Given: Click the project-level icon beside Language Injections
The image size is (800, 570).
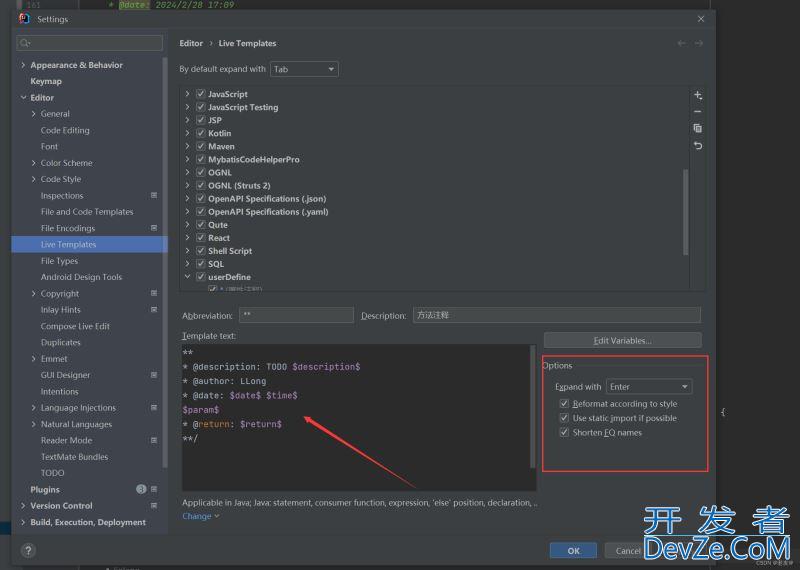Looking at the screenshot, I should tap(154, 408).
